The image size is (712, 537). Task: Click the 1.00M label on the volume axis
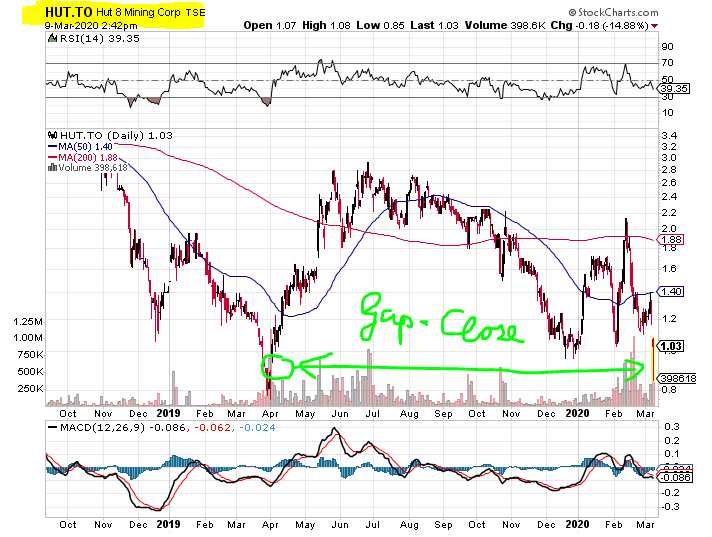[x=29, y=338]
